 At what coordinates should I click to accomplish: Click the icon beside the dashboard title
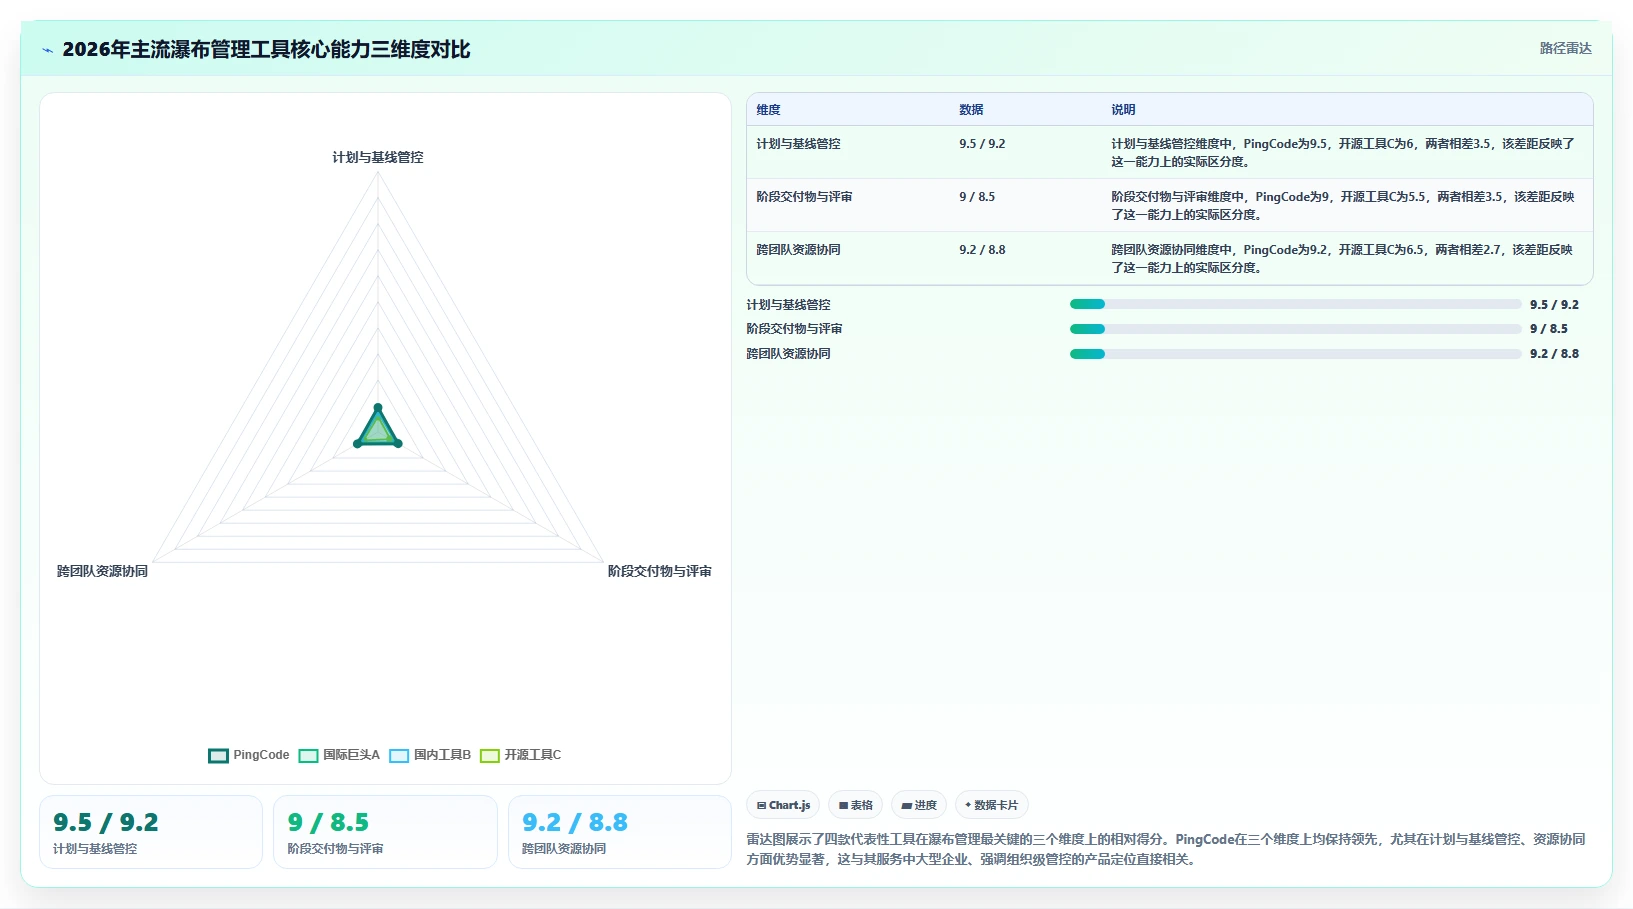(x=47, y=50)
